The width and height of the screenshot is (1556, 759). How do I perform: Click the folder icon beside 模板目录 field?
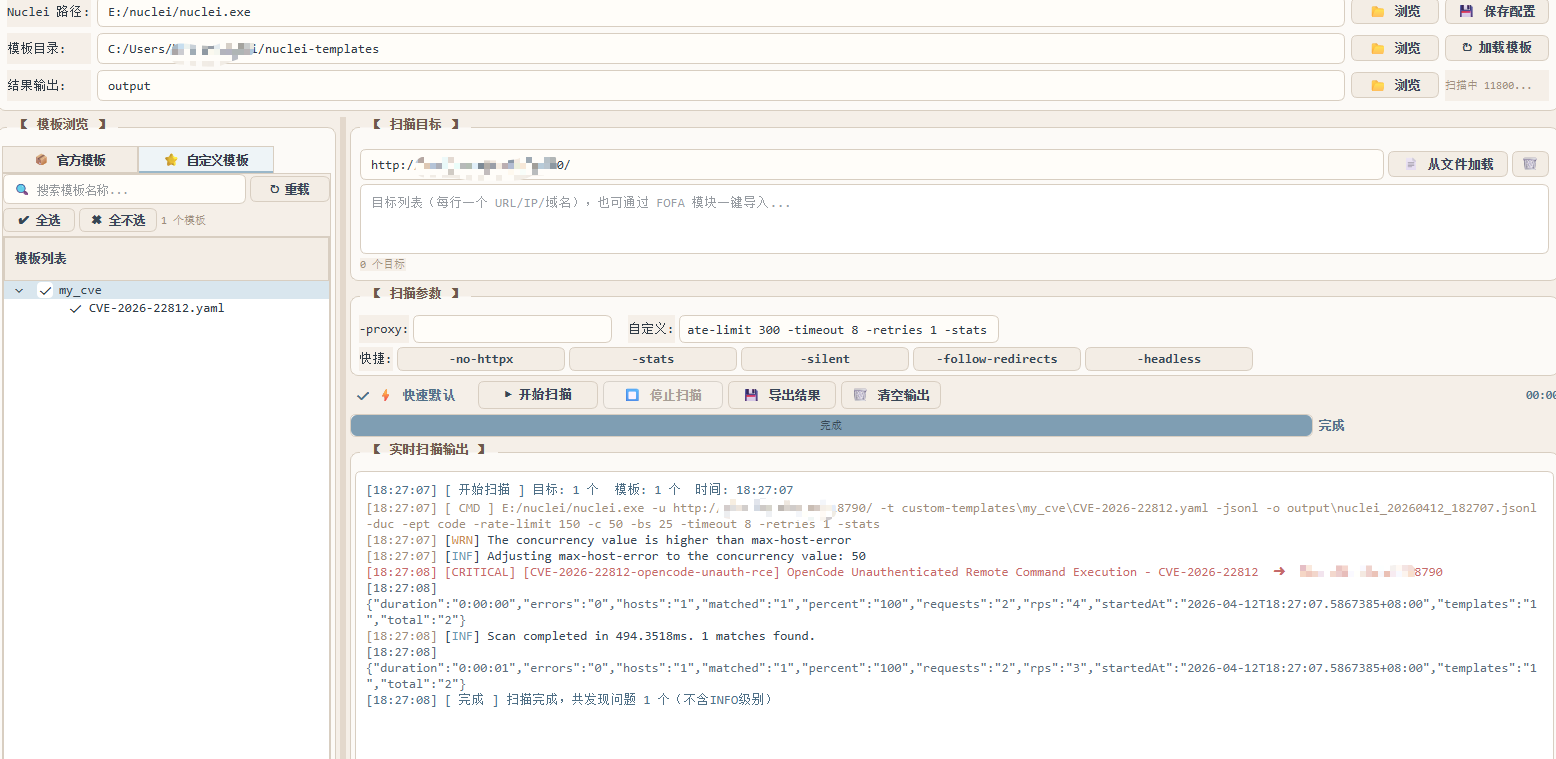click(x=1377, y=48)
